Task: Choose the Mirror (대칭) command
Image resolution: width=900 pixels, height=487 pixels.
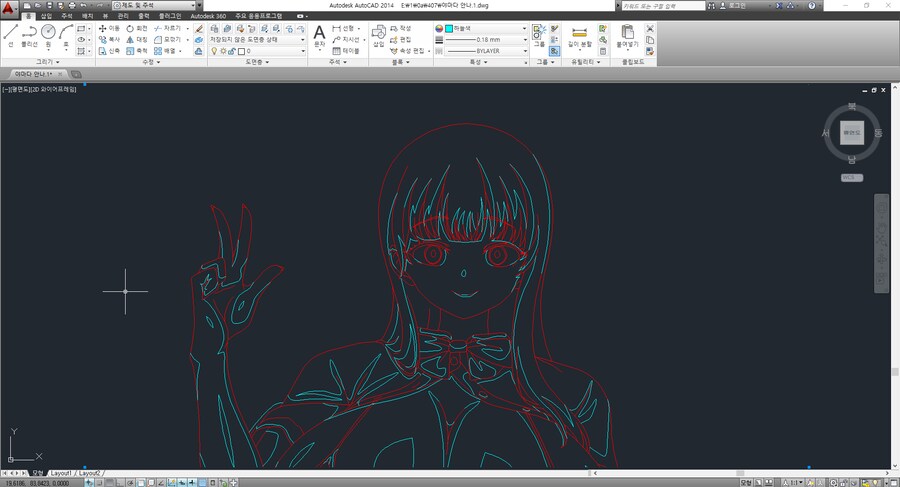Action: [x=137, y=40]
